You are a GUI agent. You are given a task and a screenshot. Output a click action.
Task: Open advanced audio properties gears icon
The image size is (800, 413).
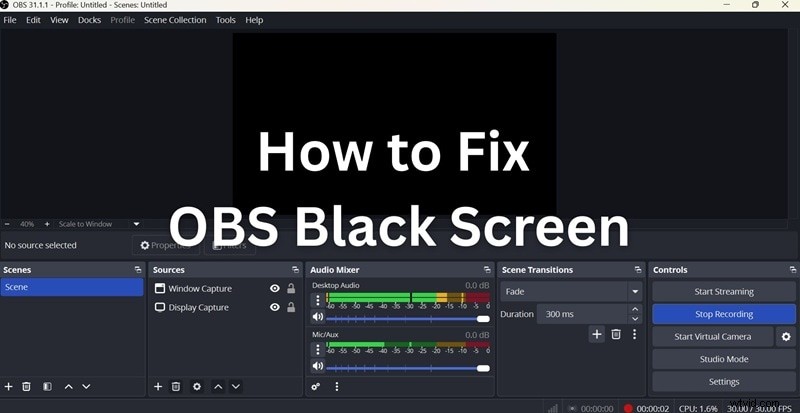(316, 386)
